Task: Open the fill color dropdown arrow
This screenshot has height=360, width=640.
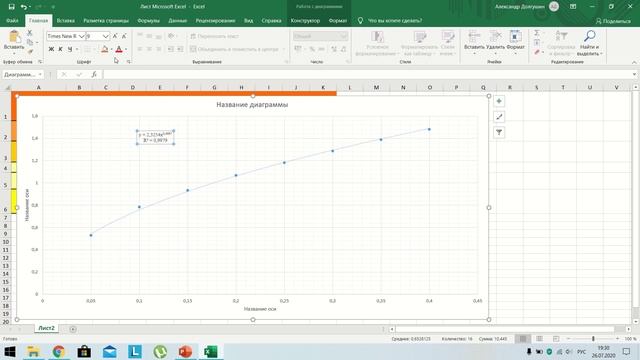Action: point(111,49)
